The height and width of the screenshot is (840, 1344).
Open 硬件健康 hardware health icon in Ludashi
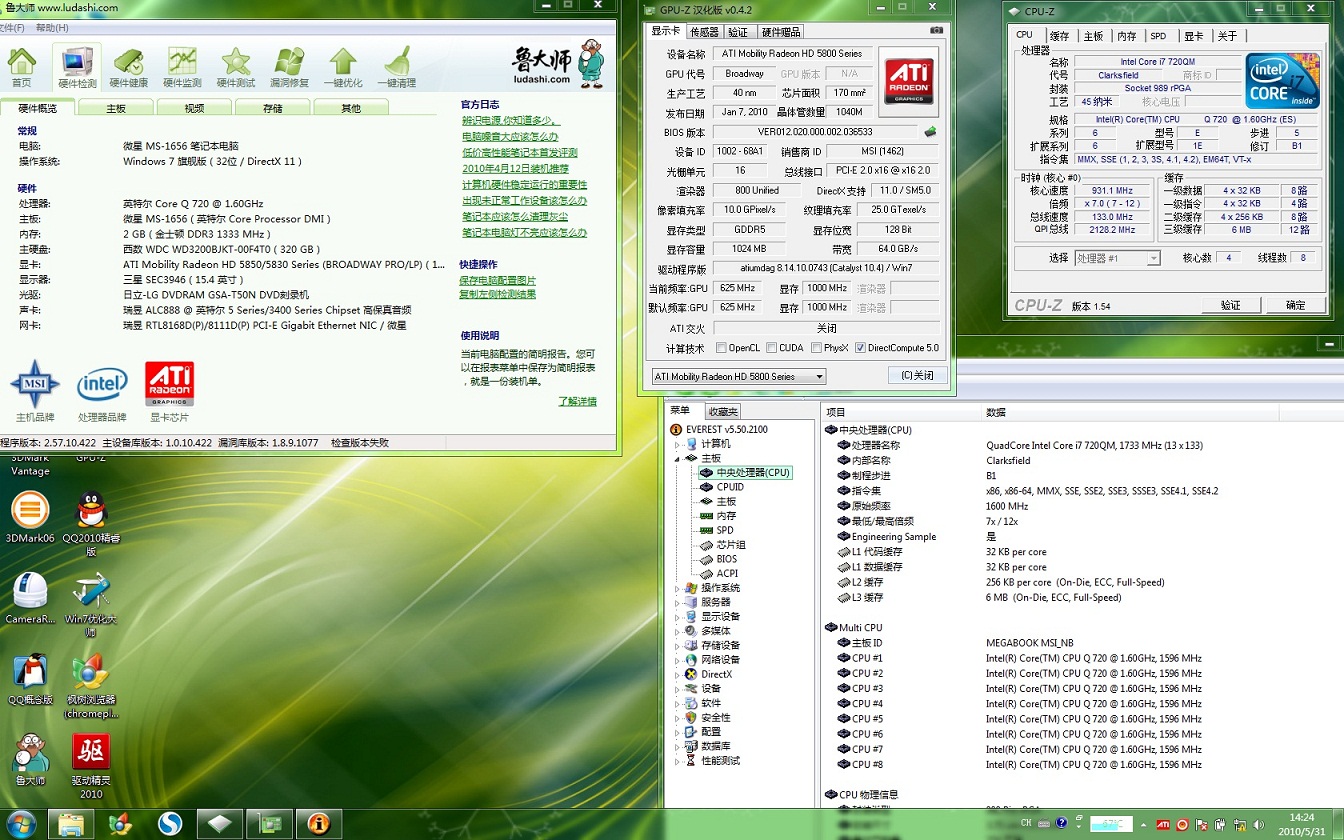pyautogui.click(x=128, y=67)
